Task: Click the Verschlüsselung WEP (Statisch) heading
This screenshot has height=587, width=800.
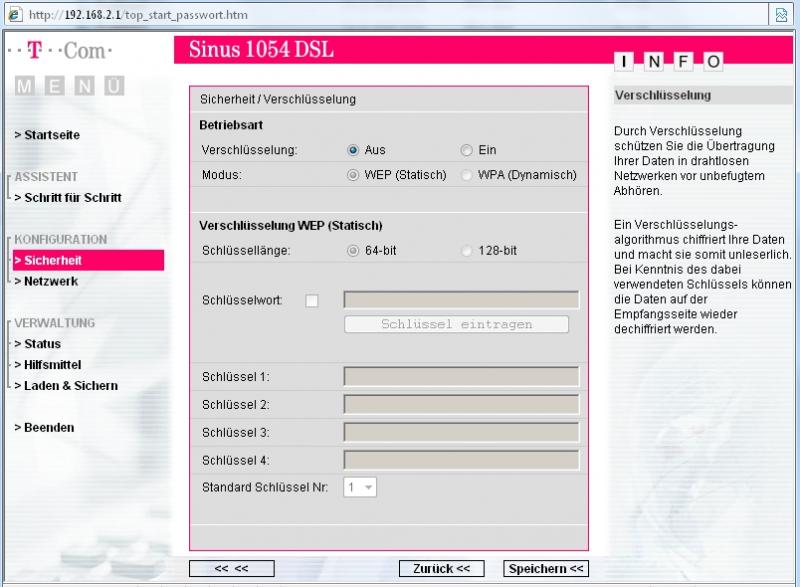Action: pyautogui.click(x=291, y=225)
